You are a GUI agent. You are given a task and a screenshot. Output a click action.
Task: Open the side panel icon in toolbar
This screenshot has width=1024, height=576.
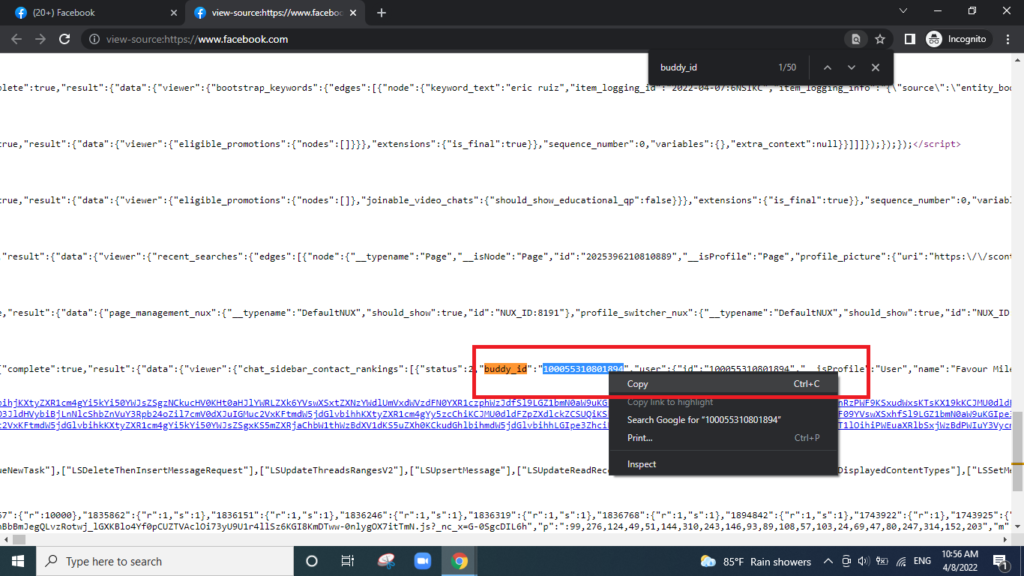click(x=910, y=39)
